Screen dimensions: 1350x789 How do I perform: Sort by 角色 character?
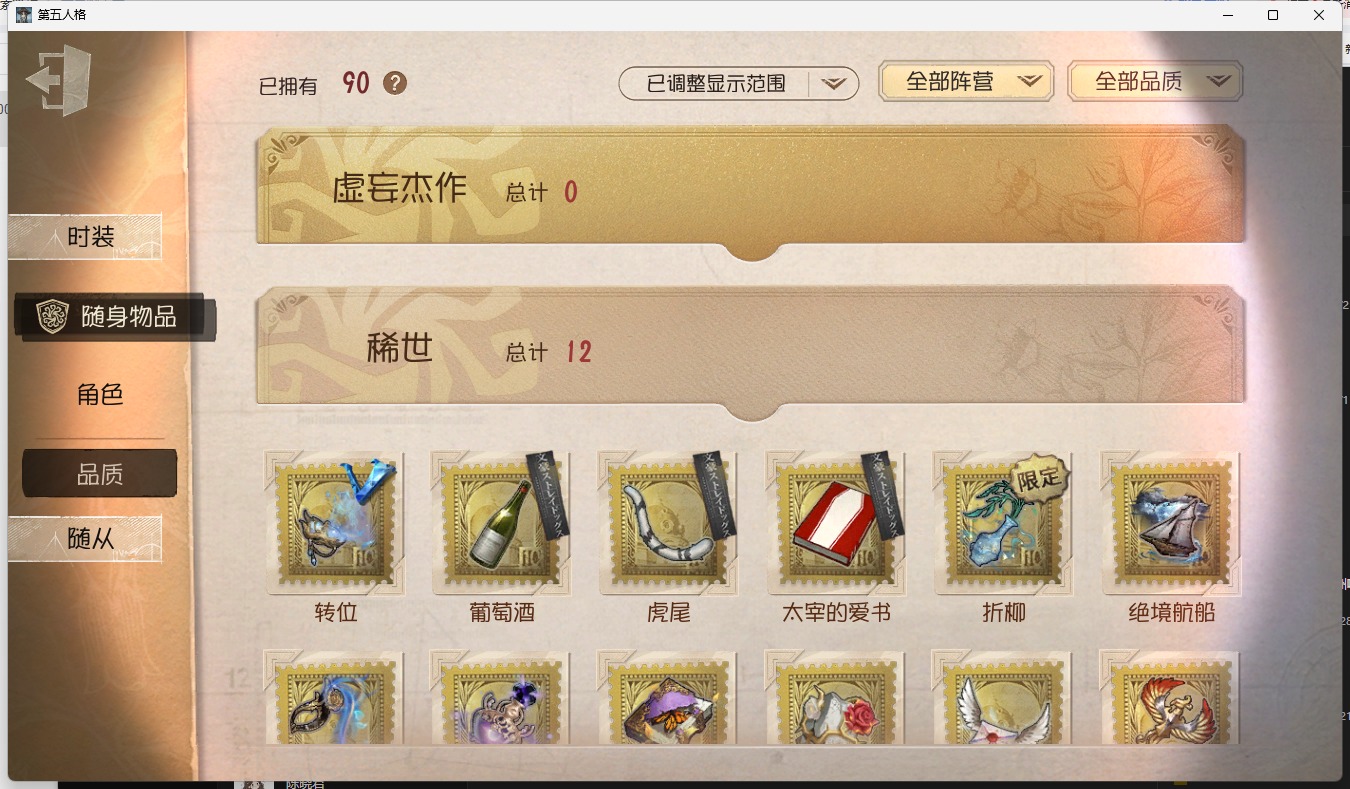[100, 394]
